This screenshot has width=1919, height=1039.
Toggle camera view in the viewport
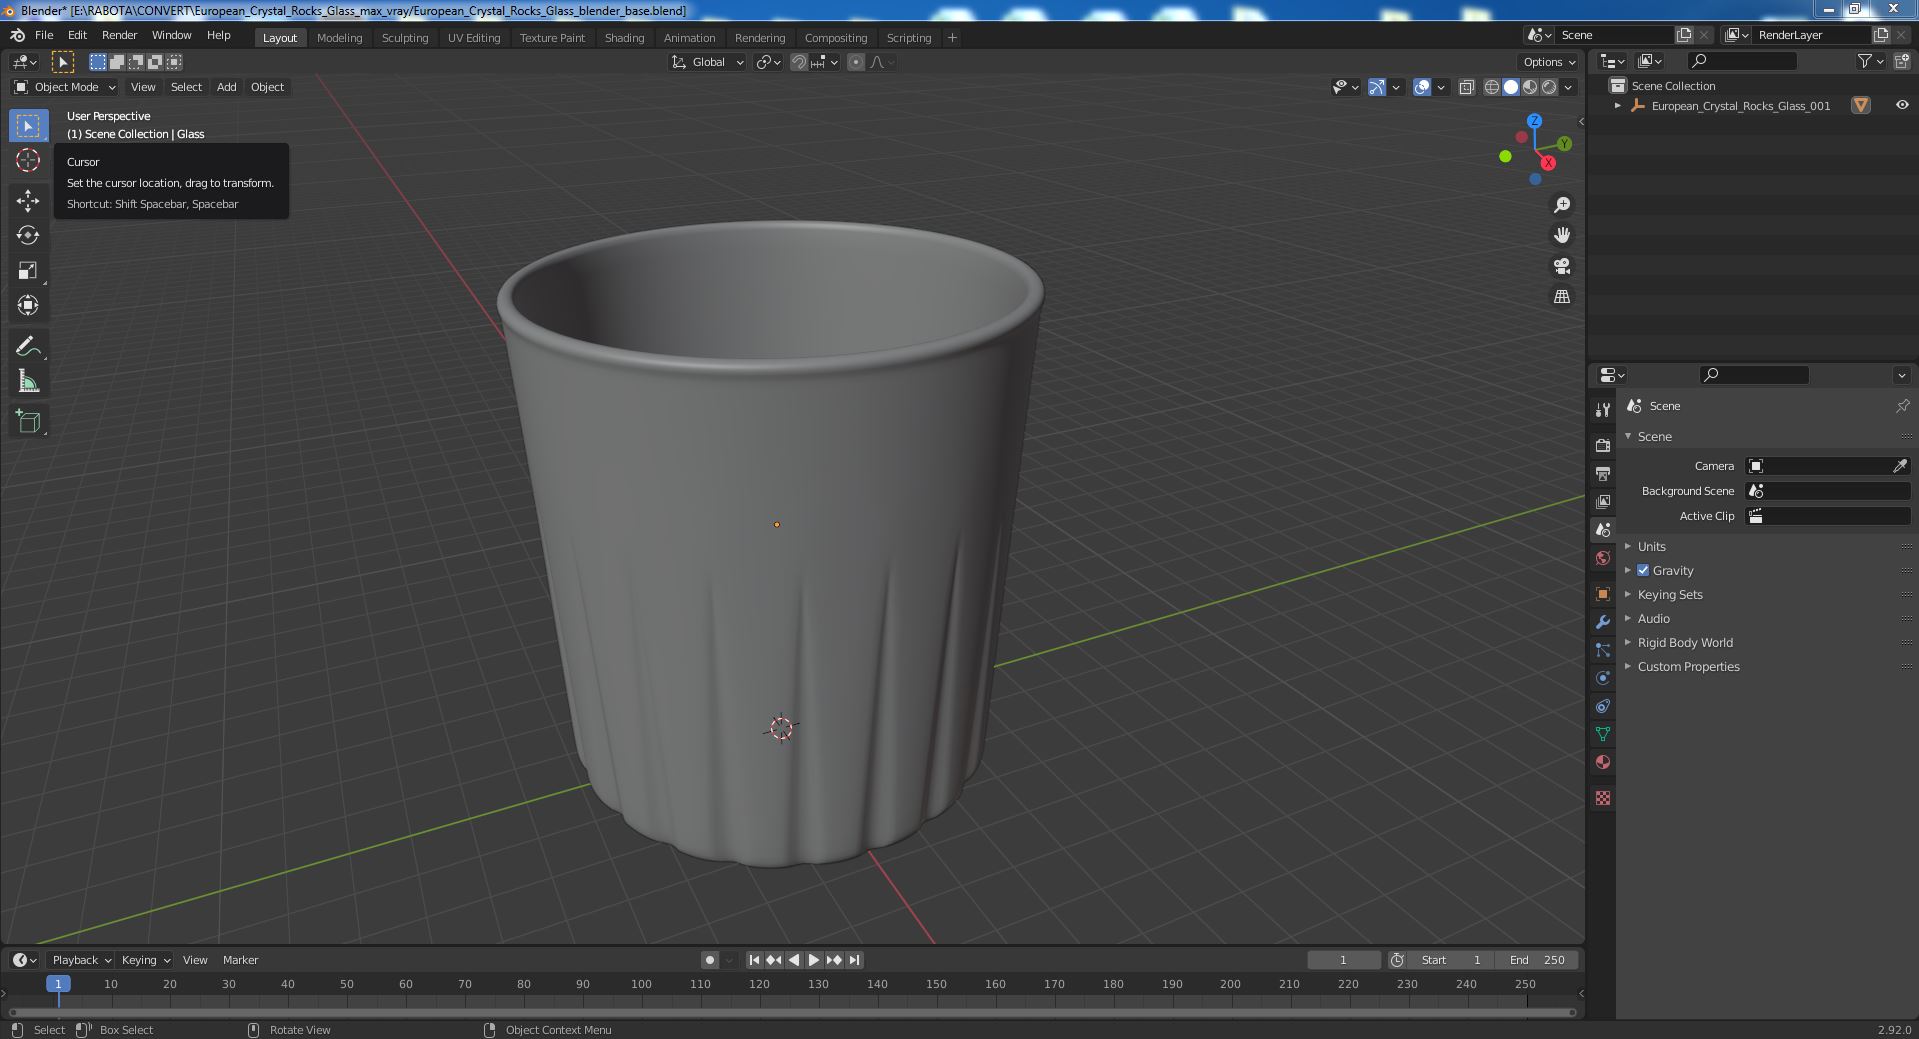pyautogui.click(x=1562, y=266)
